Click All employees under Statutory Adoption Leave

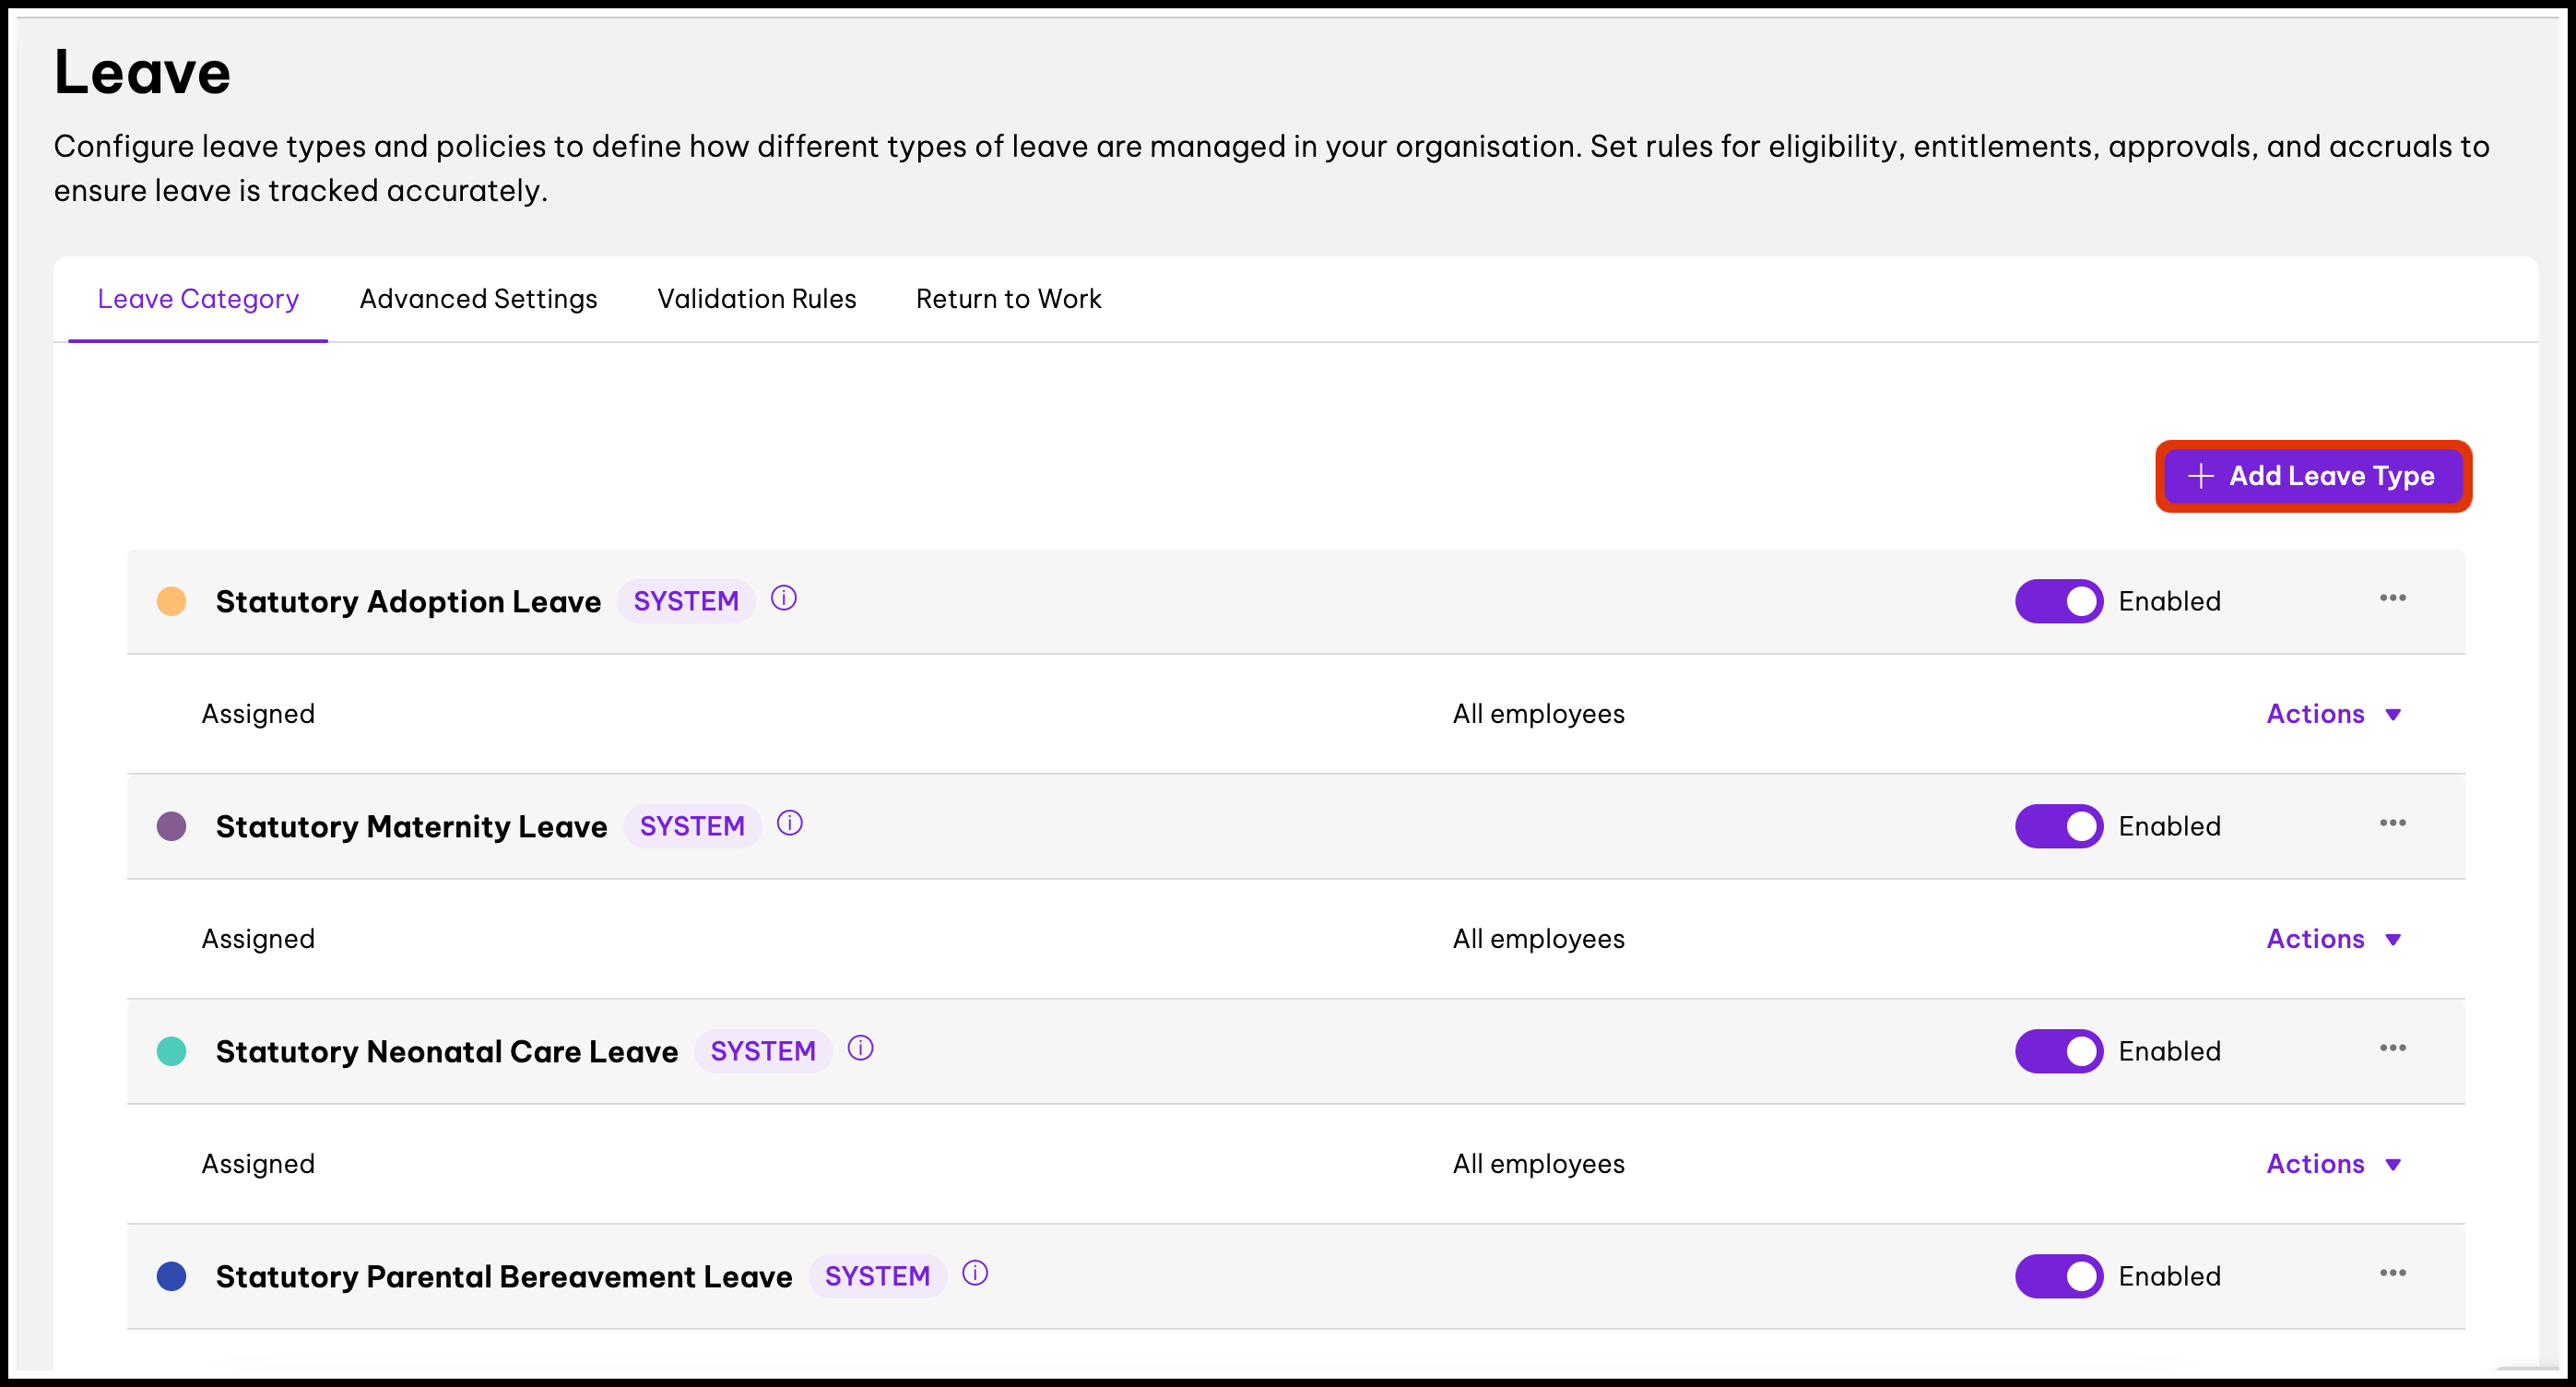click(1538, 714)
